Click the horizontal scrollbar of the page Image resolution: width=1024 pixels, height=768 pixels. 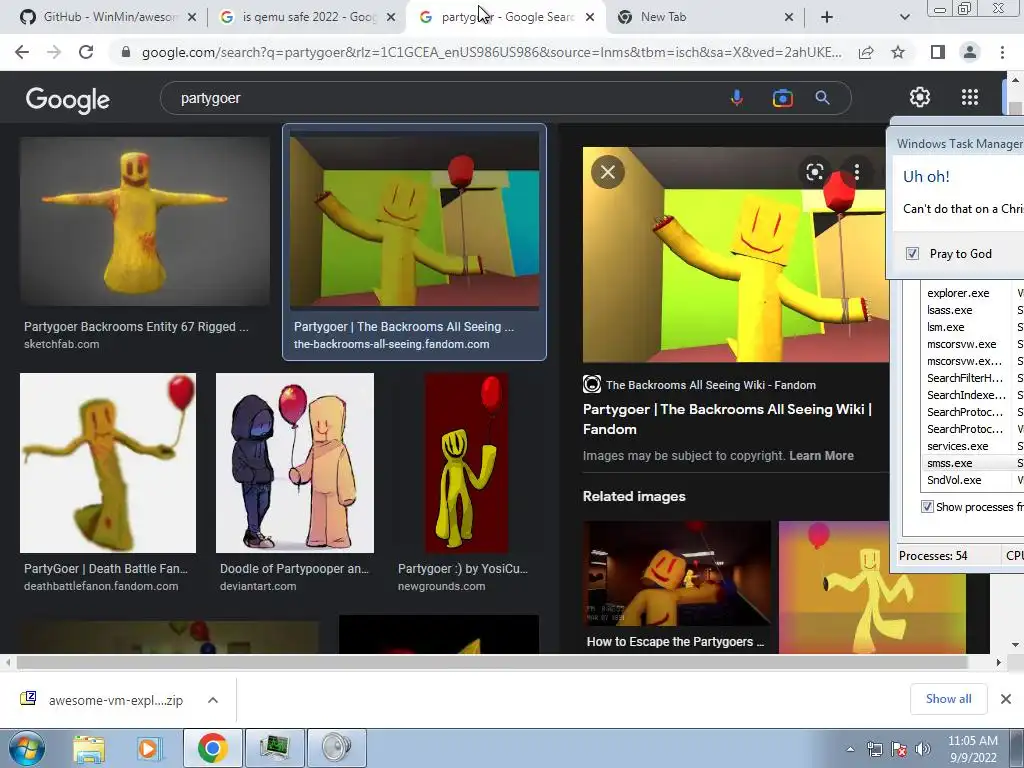[492, 662]
